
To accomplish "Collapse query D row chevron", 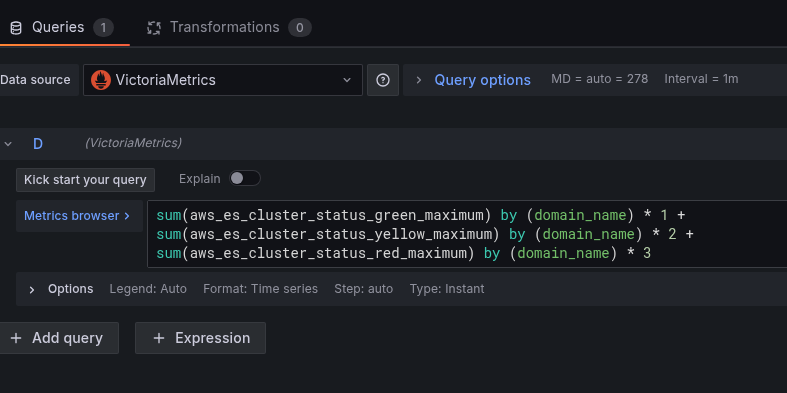I will point(8,144).
